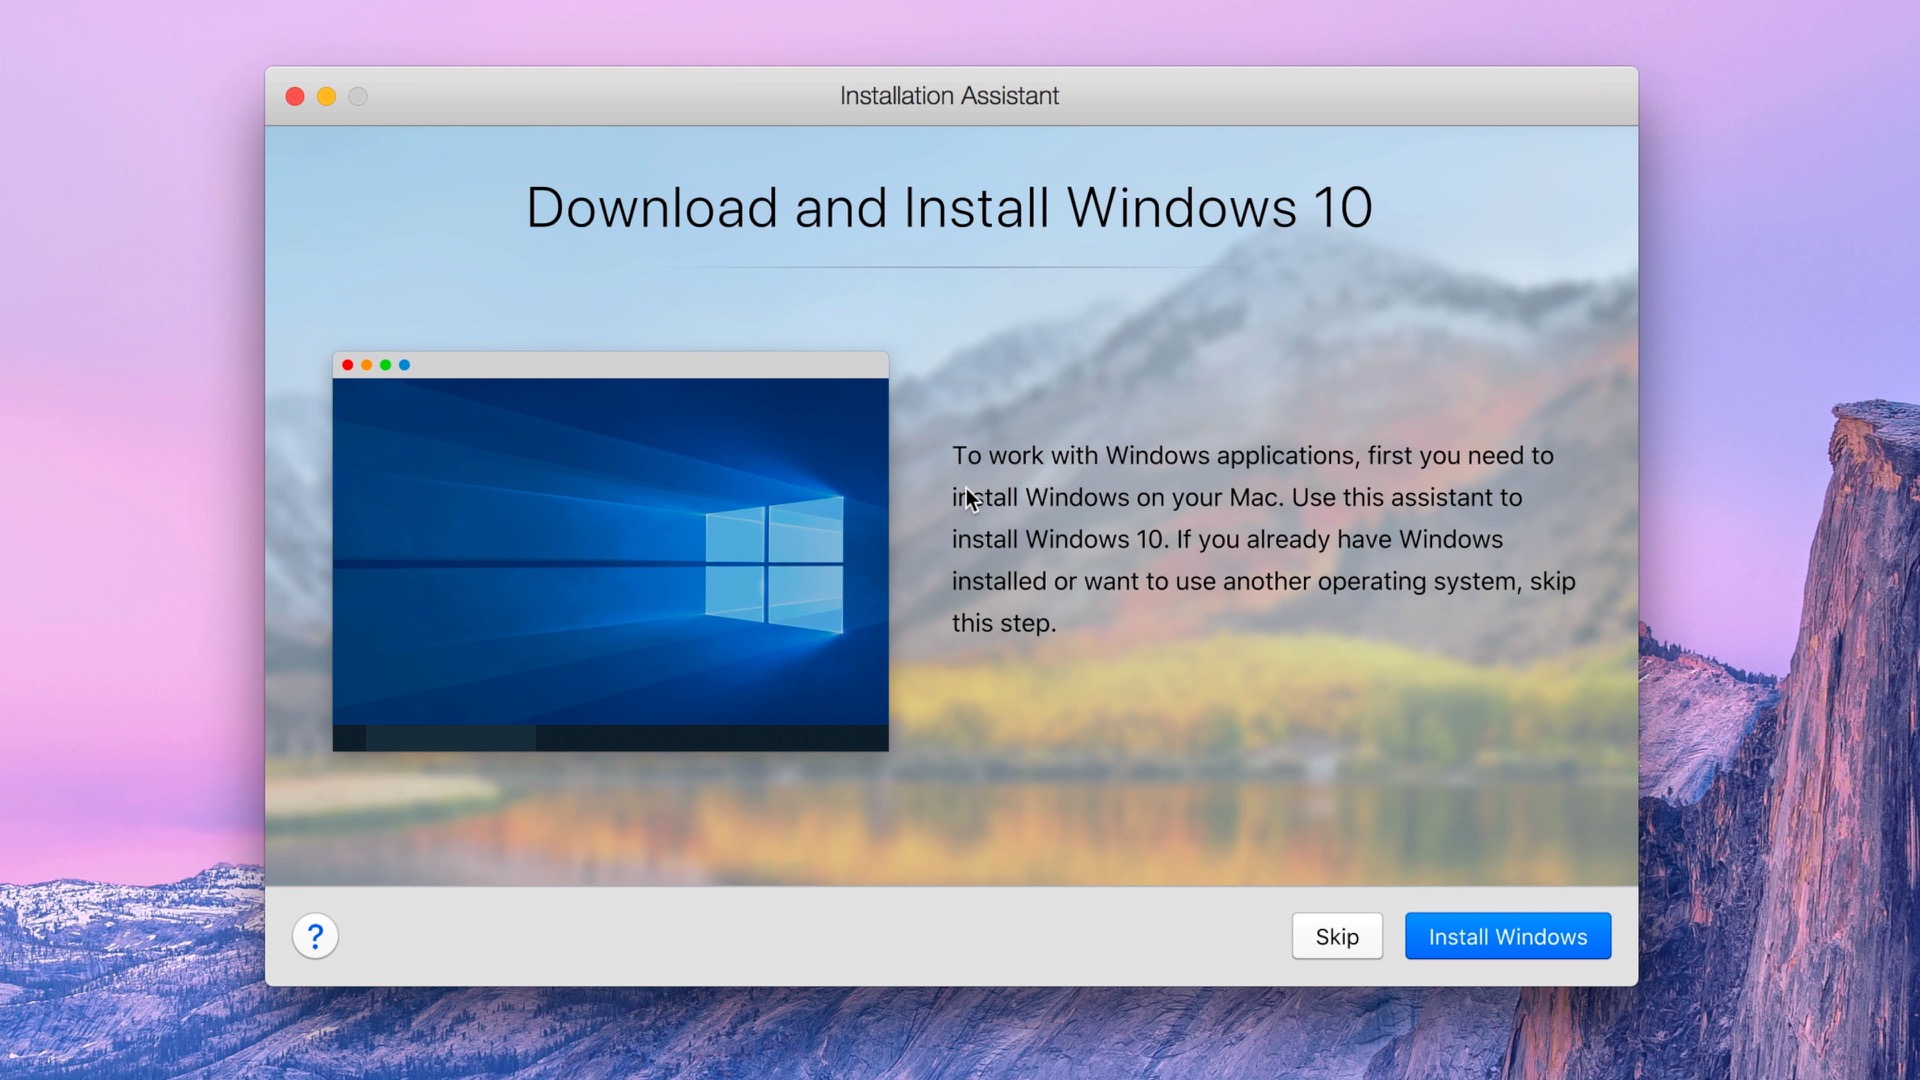
Task: Skip the Windows installation step
Action: 1337,936
